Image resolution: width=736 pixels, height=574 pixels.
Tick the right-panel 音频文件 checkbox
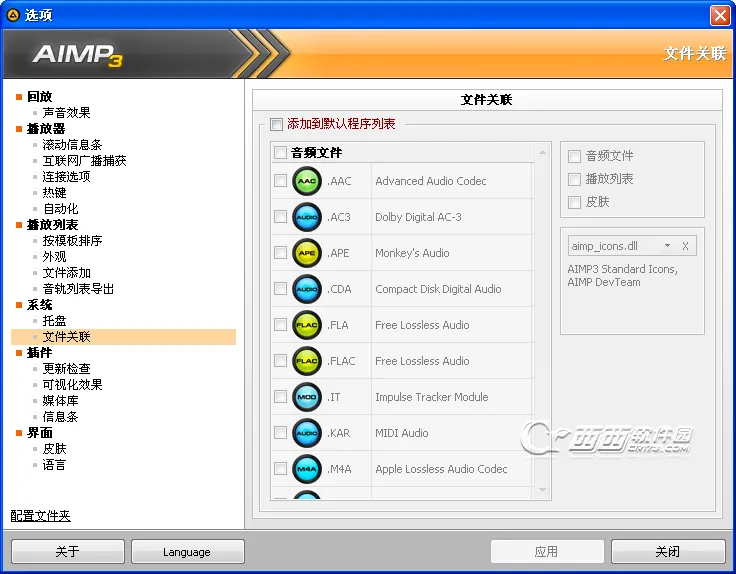[574, 156]
